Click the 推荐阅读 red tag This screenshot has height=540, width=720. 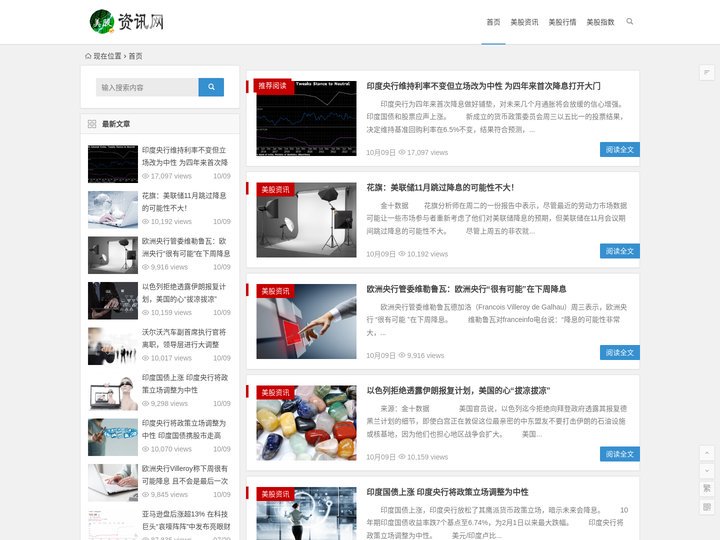[x=272, y=85]
